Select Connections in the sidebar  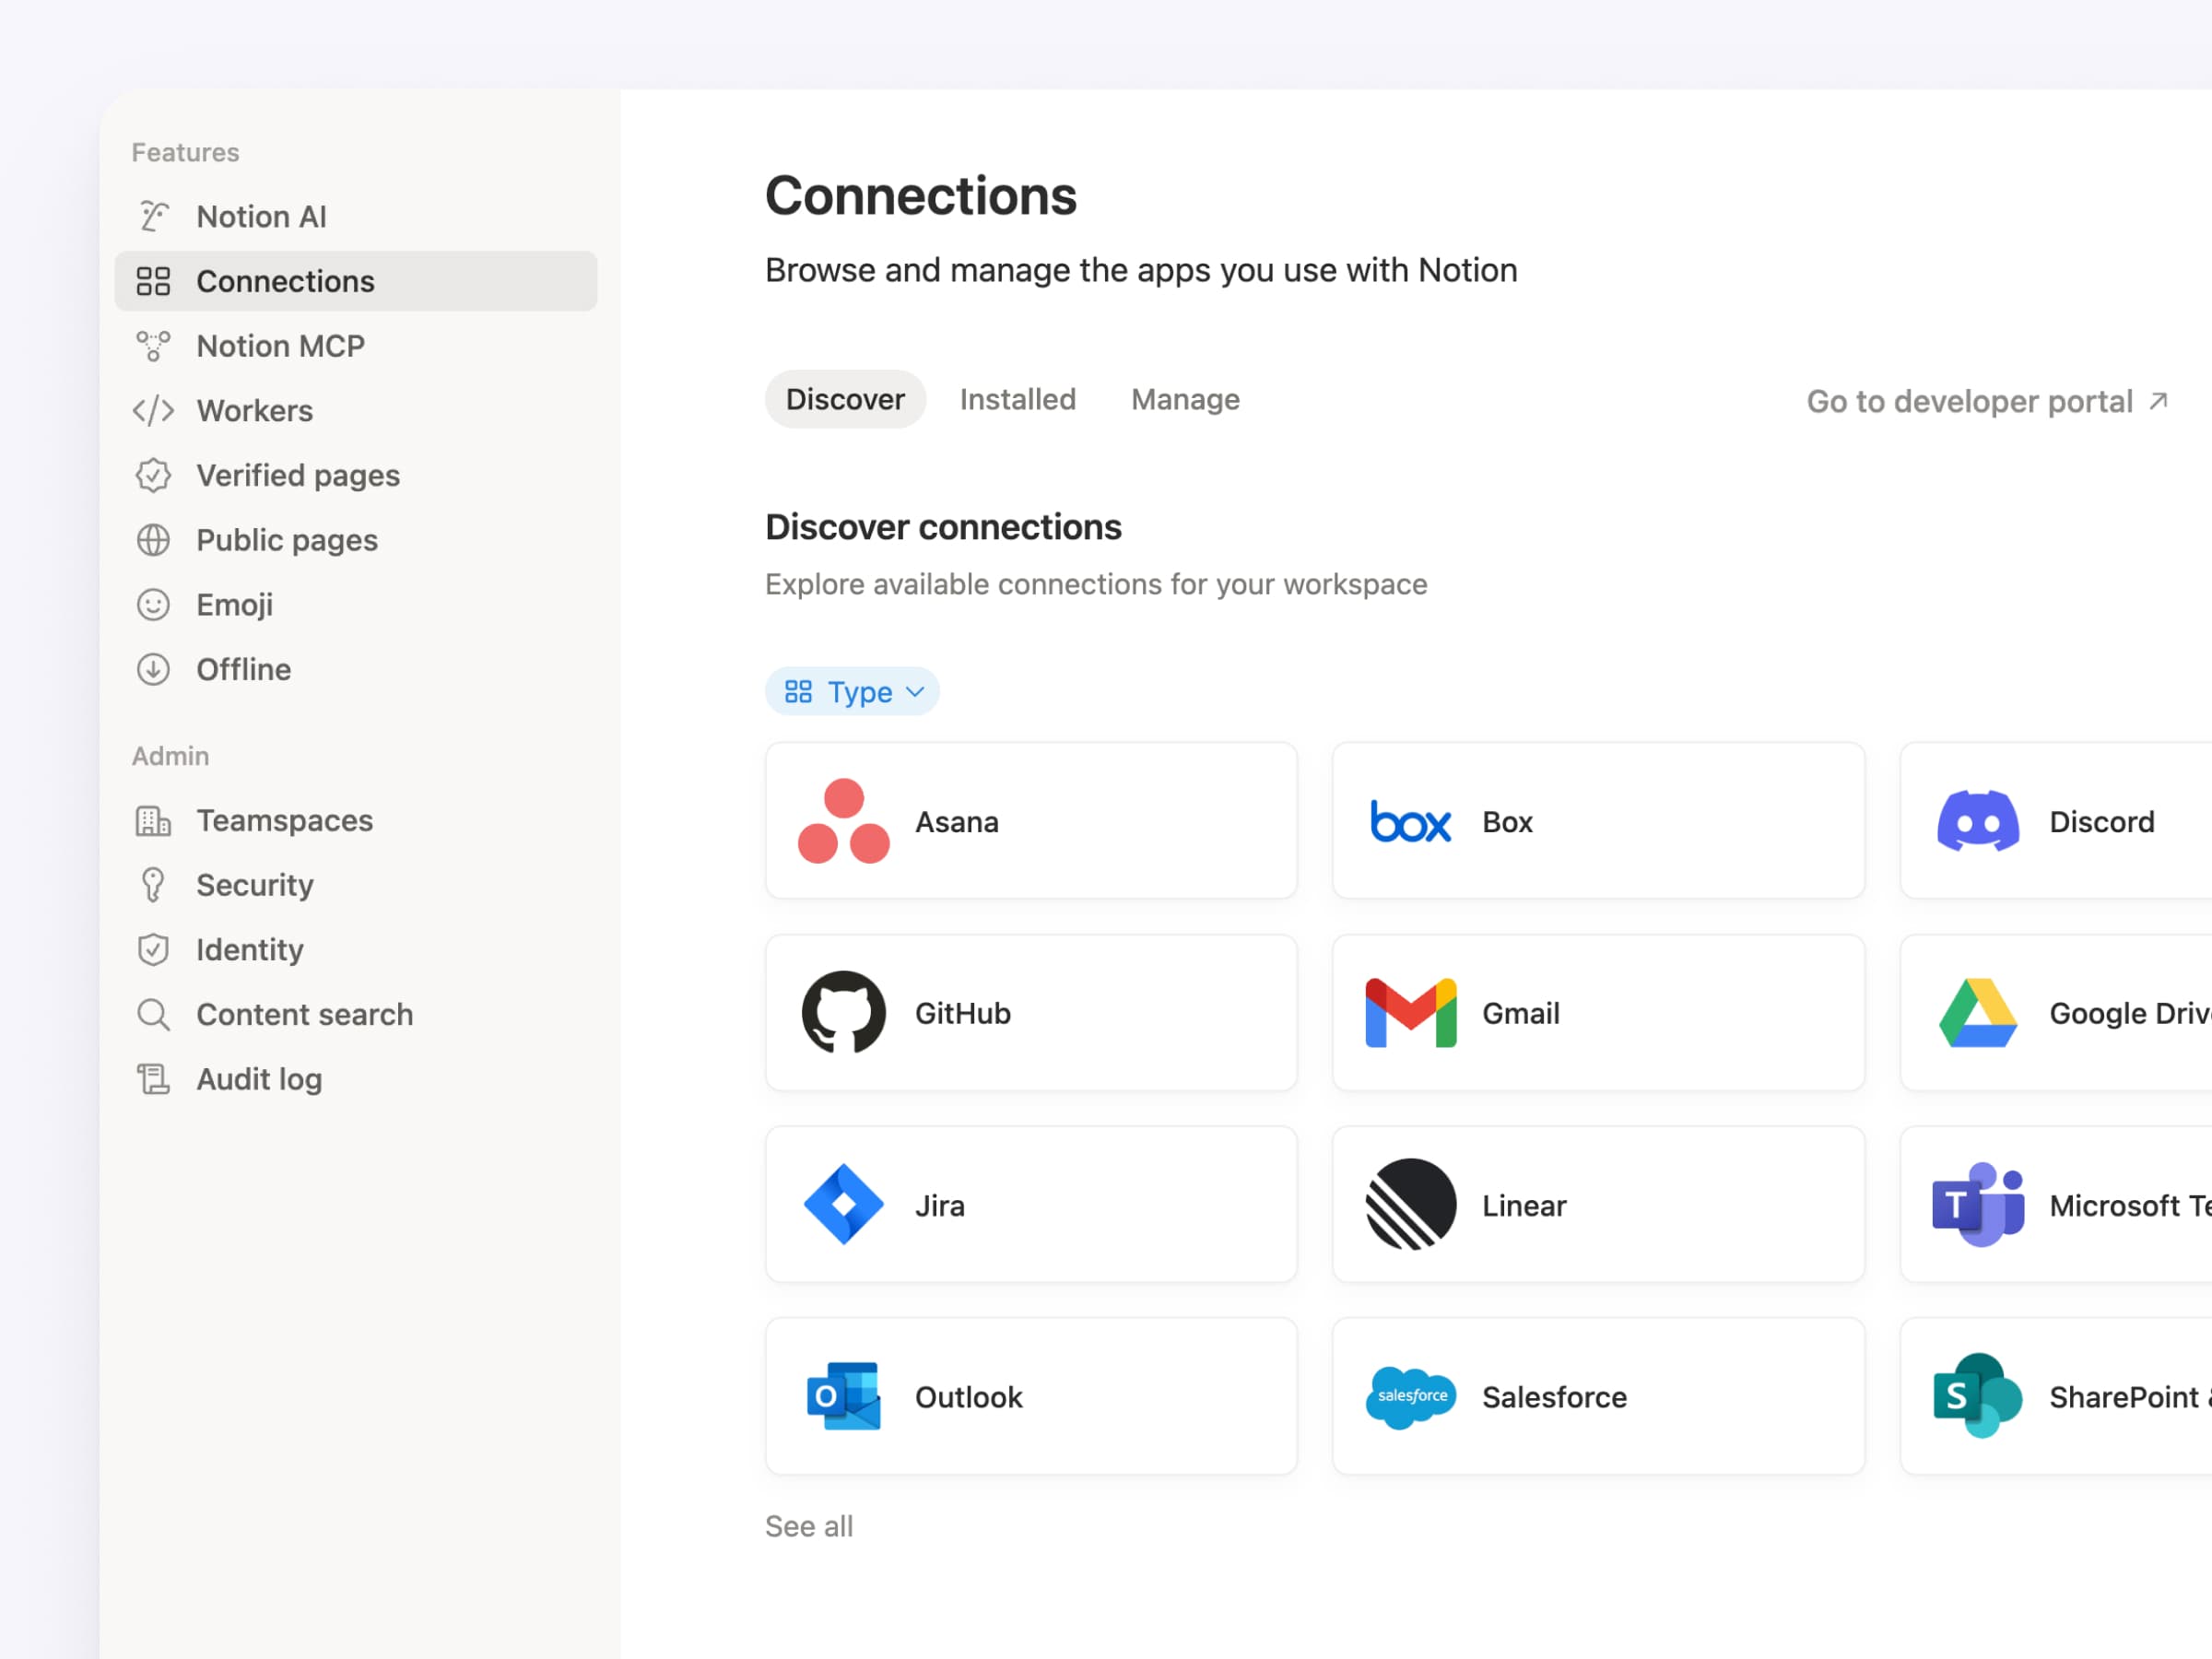(356, 281)
